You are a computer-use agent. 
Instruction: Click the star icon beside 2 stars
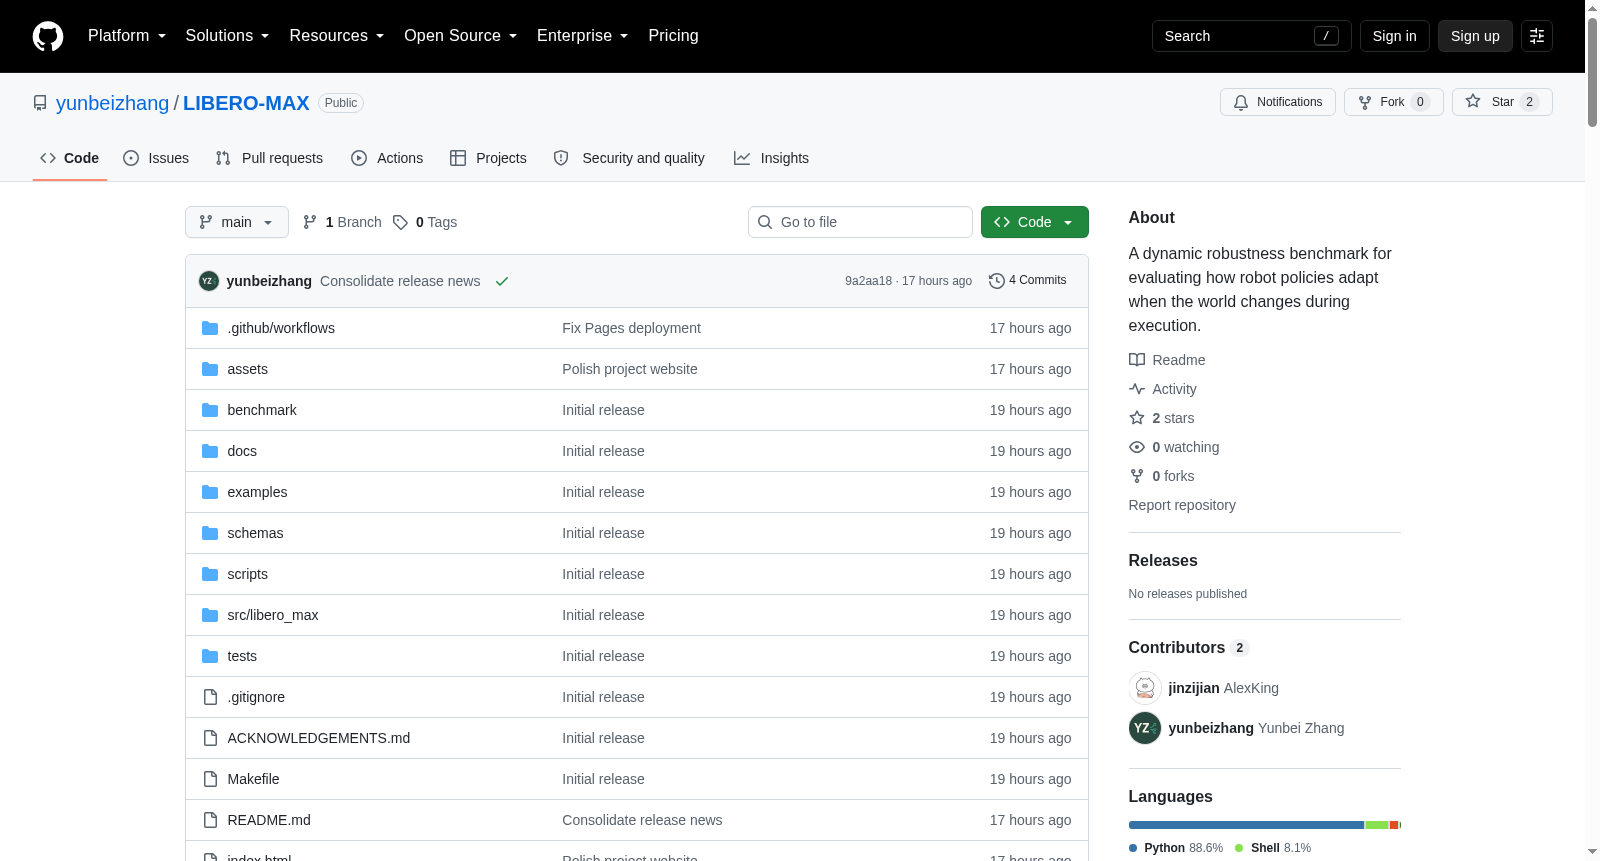pyautogui.click(x=1137, y=418)
